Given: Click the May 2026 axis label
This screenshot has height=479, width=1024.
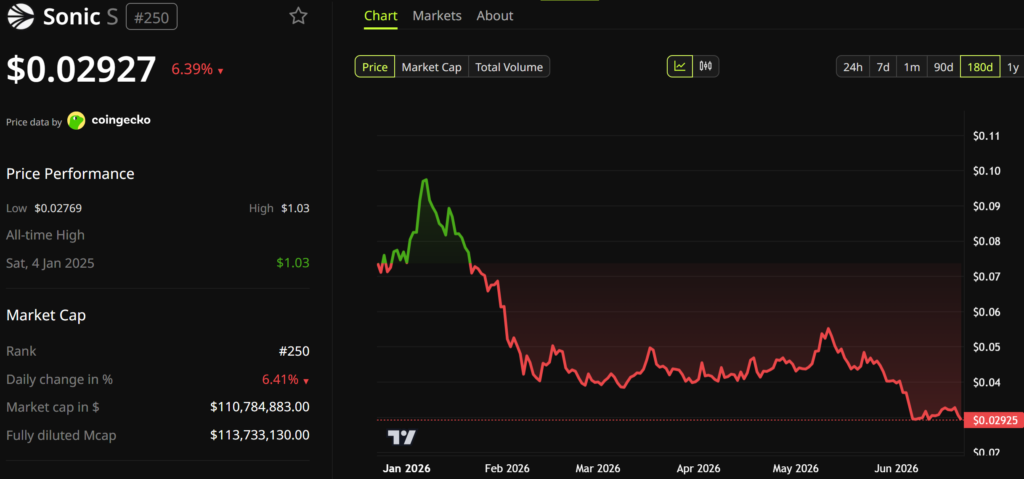Looking at the screenshot, I should [x=795, y=469].
